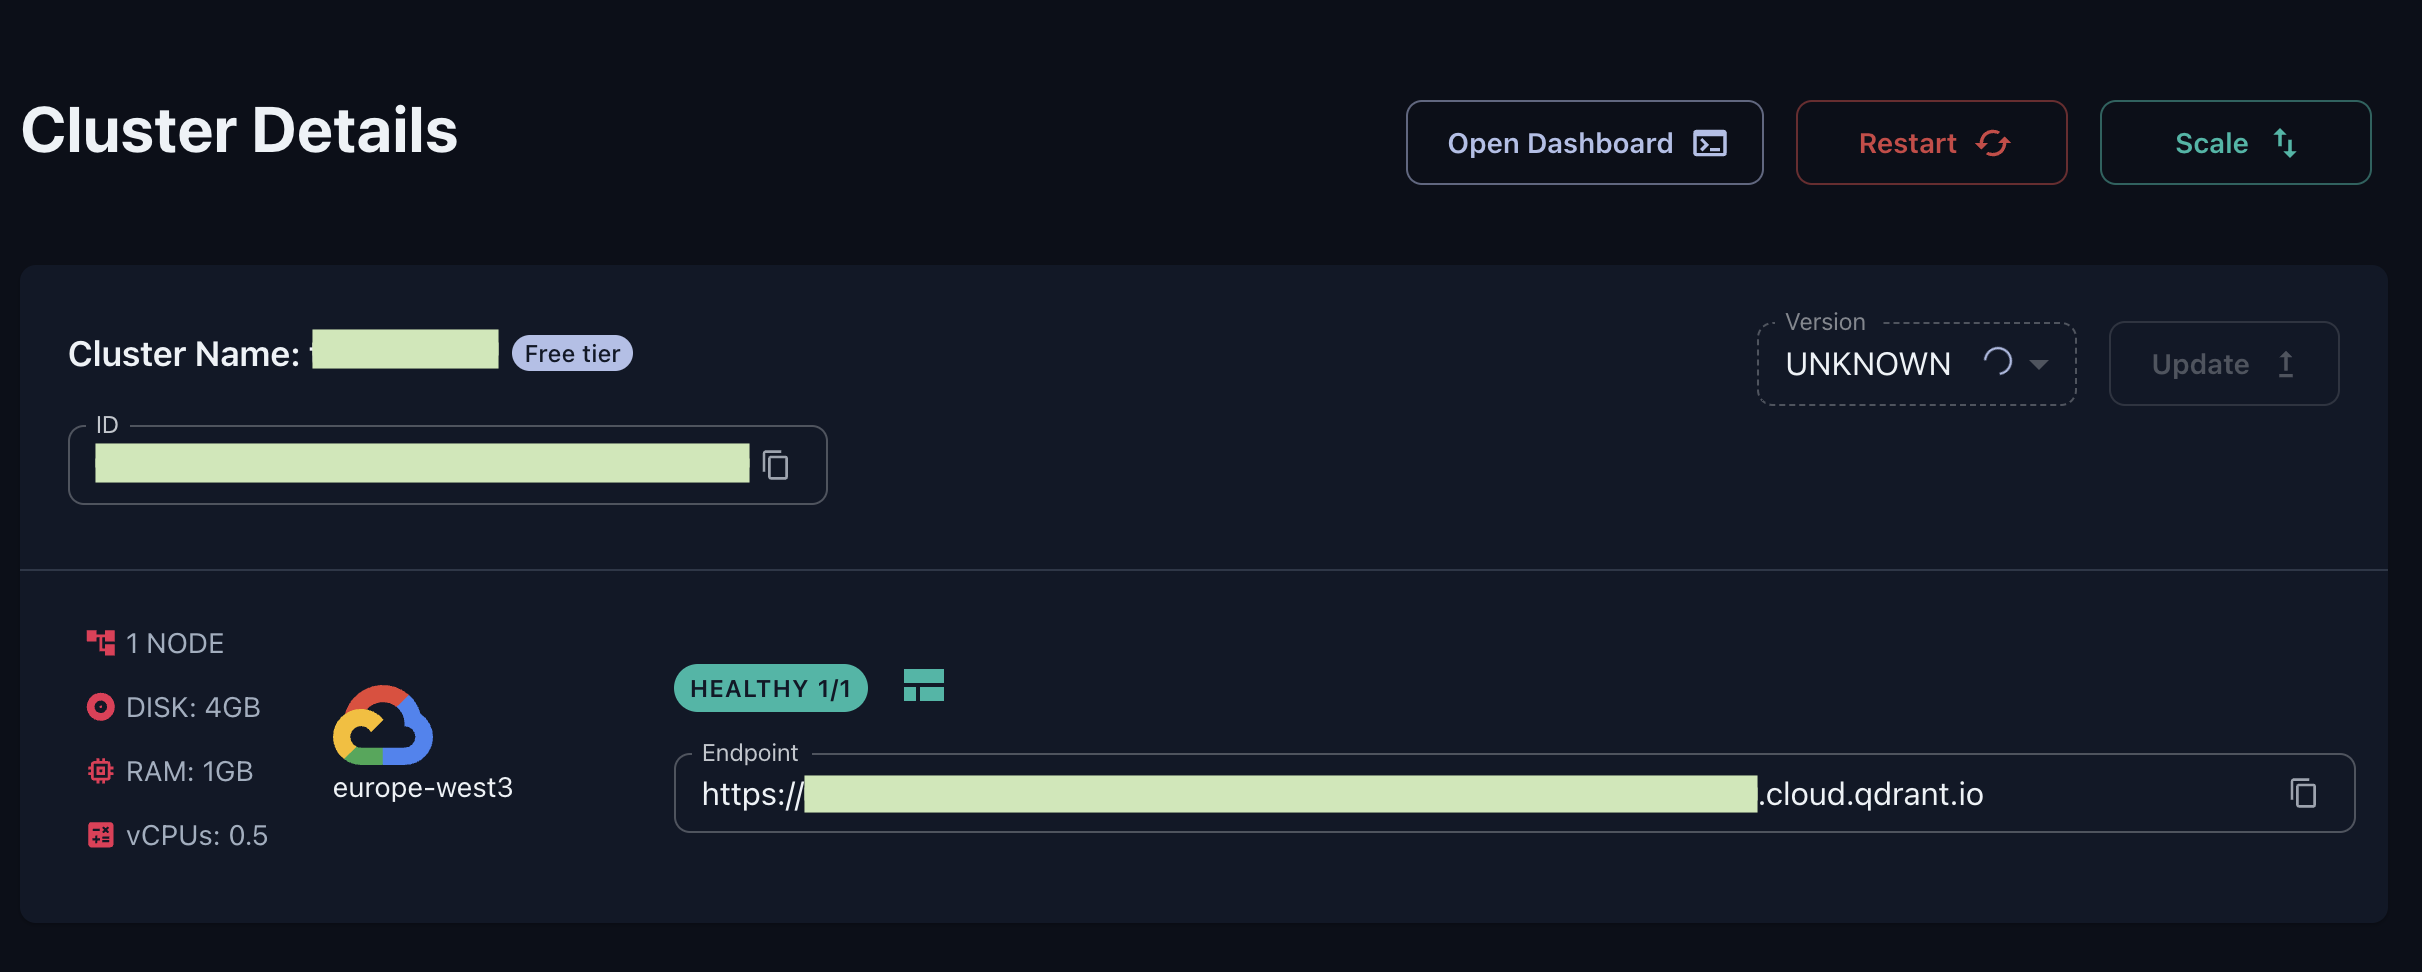Click the 1 NODE icon
2422x972 pixels.
click(101, 643)
